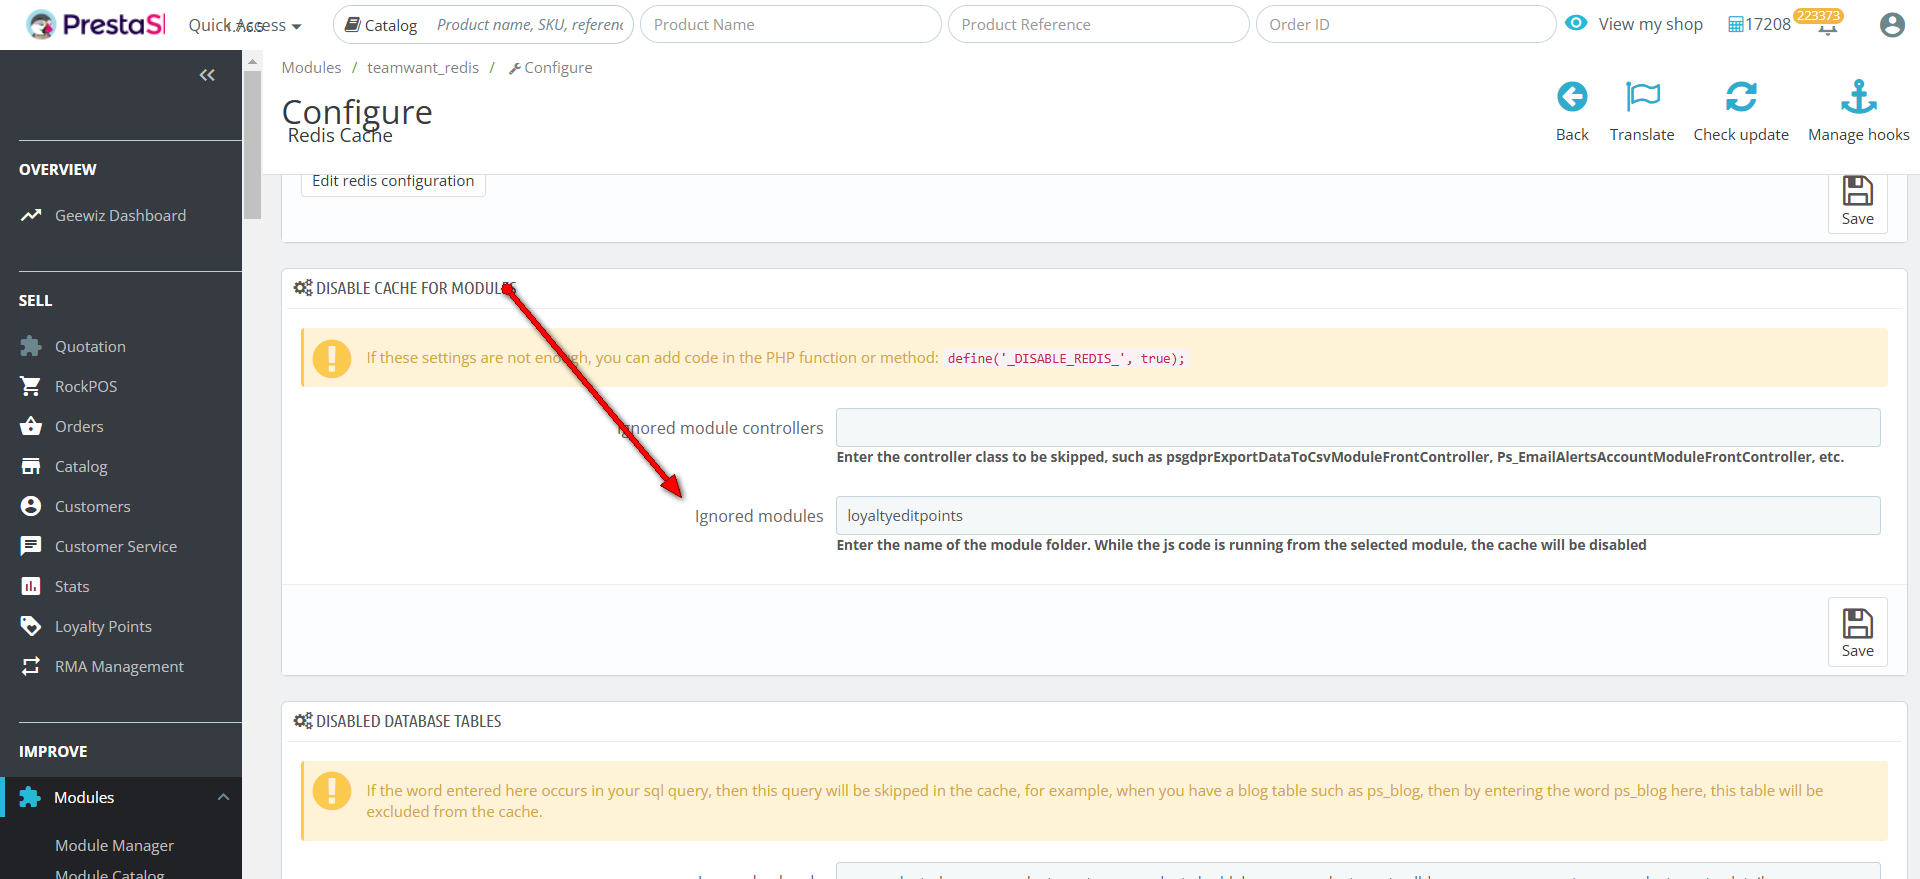1920x879 pixels.
Task: Click the RMA Management repeat icon
Action: point(31,666)
